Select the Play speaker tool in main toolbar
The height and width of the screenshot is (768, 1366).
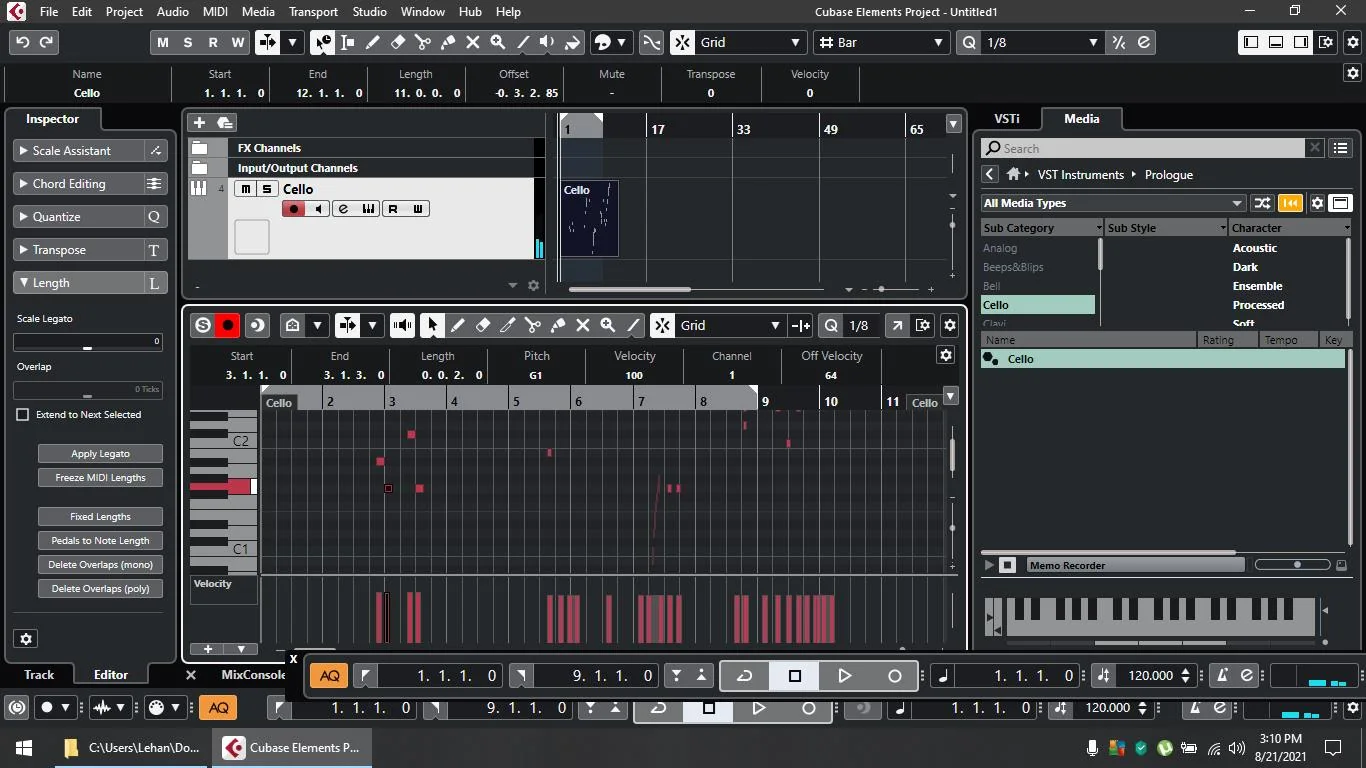pos(547,42)
